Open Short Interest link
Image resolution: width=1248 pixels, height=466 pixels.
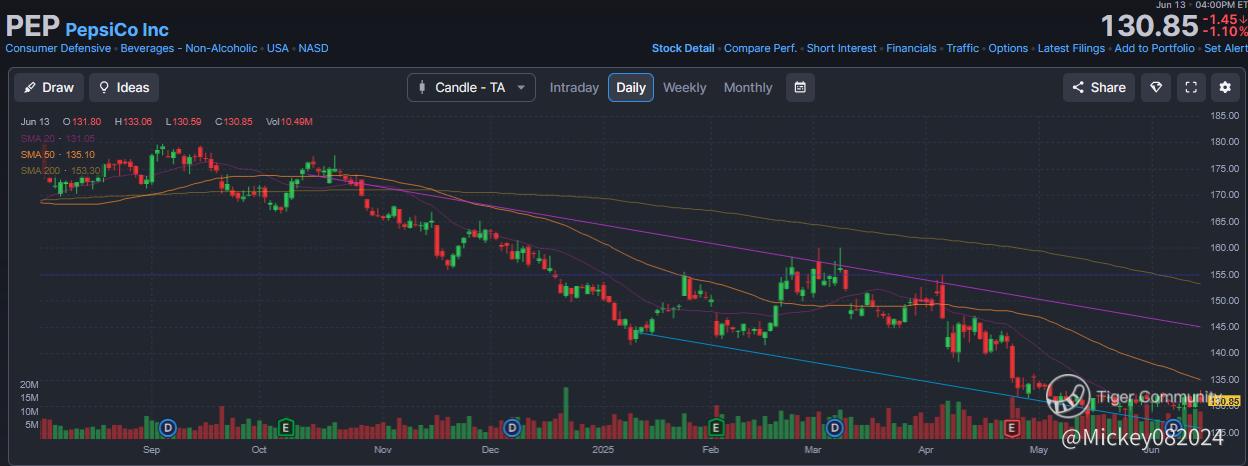pos(841,48)
